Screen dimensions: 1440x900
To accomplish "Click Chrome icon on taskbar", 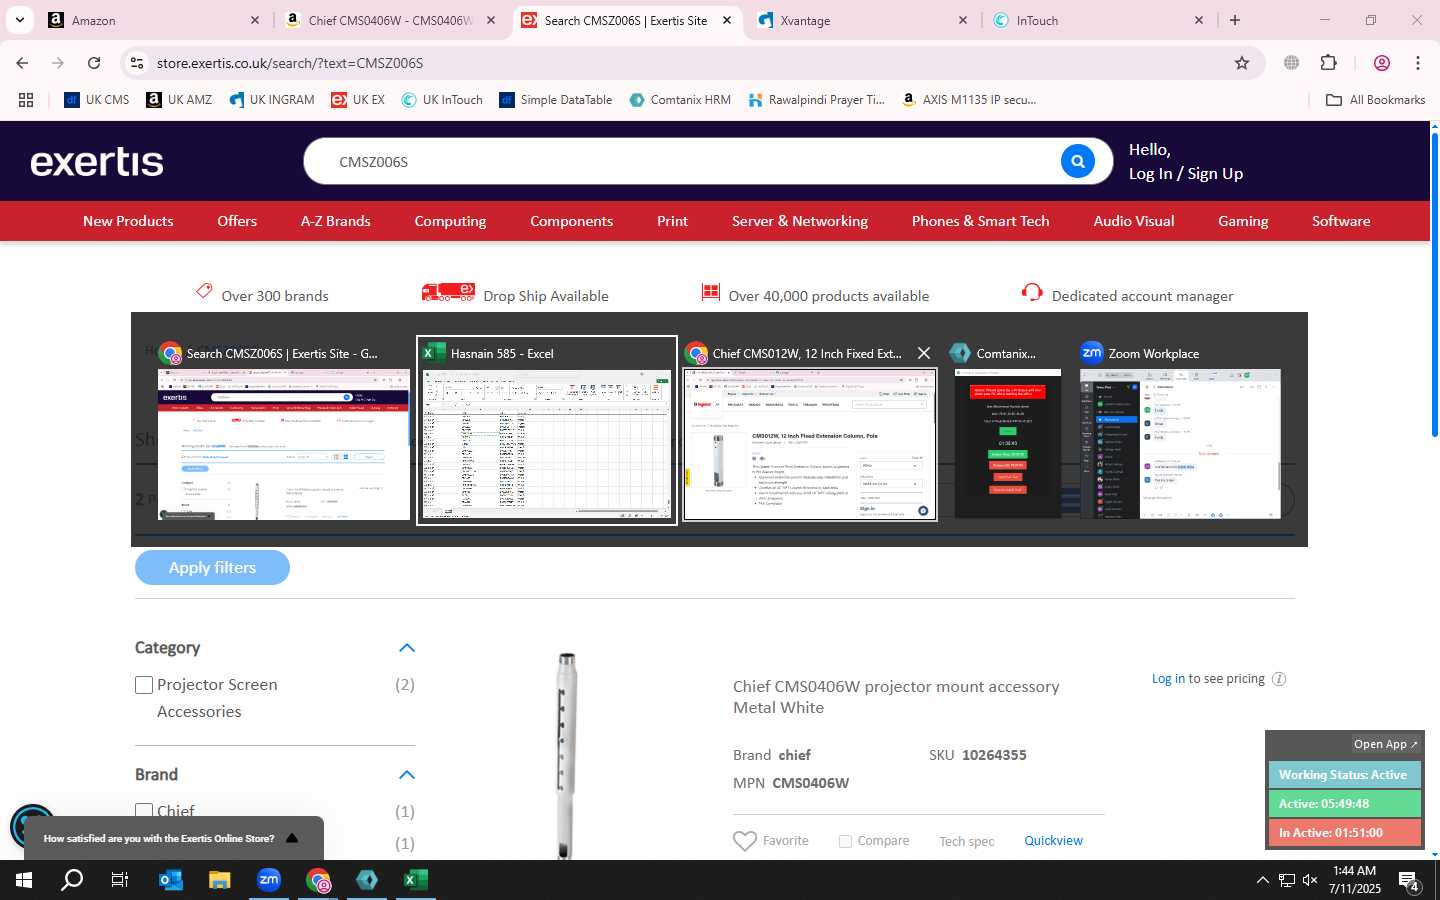I will [x=318, y=880].
